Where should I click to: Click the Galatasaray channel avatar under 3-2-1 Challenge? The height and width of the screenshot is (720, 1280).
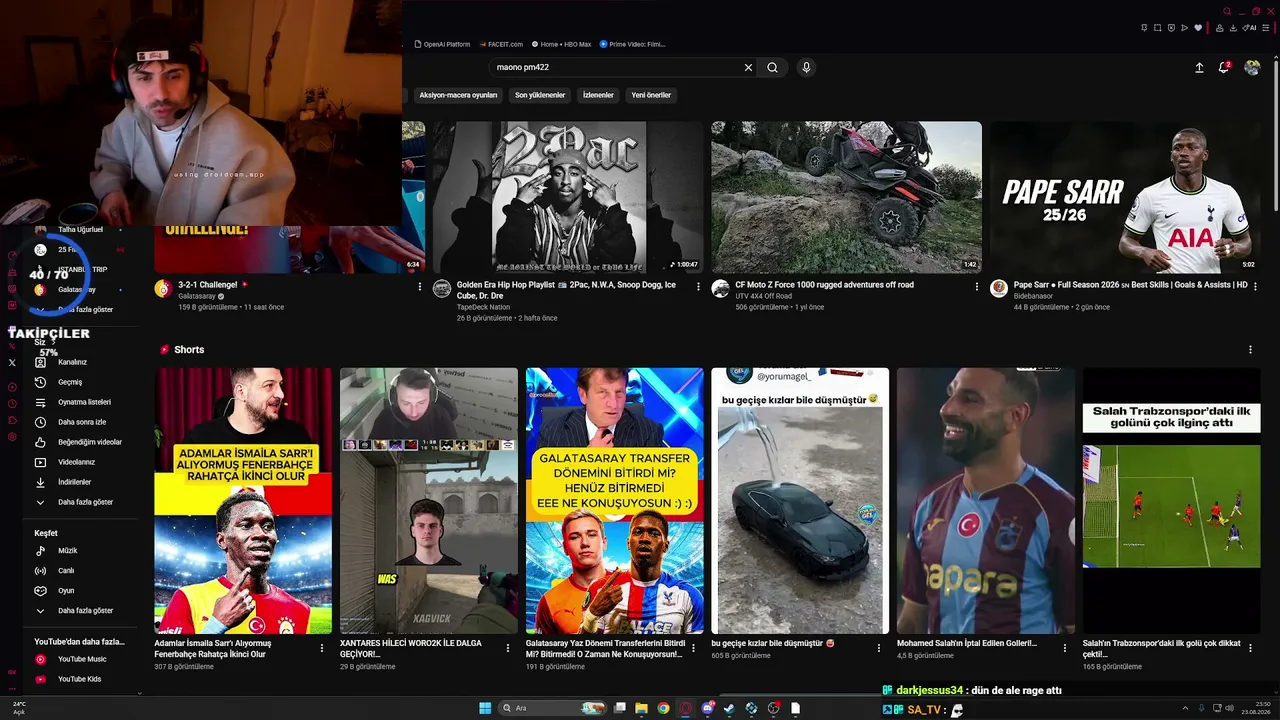point(162,289)
